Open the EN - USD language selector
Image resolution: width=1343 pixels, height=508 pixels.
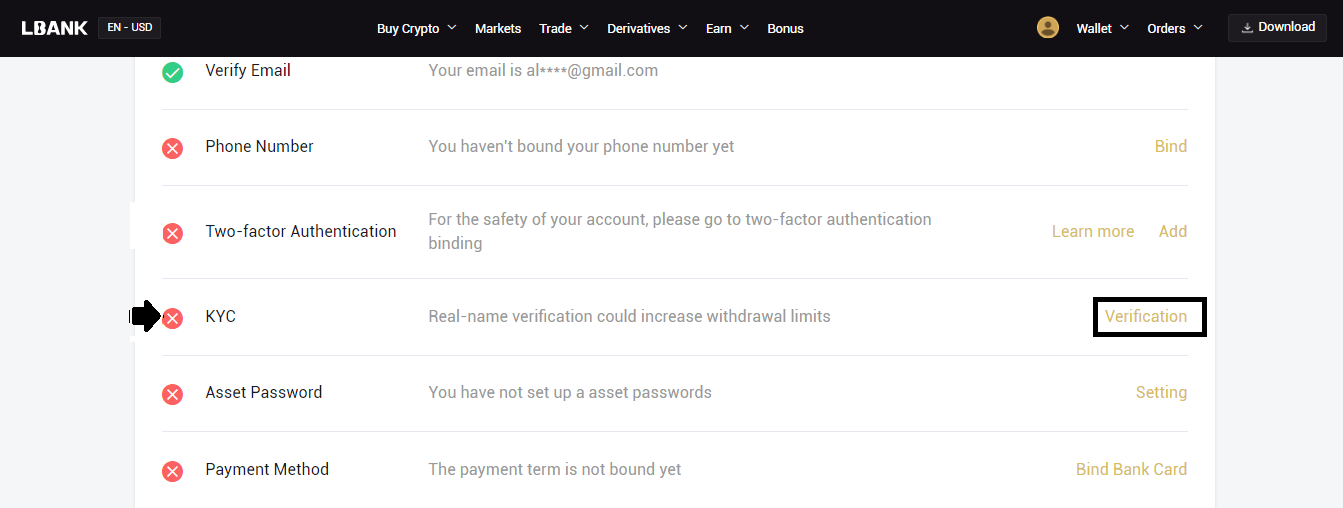(x=129, y=28)
